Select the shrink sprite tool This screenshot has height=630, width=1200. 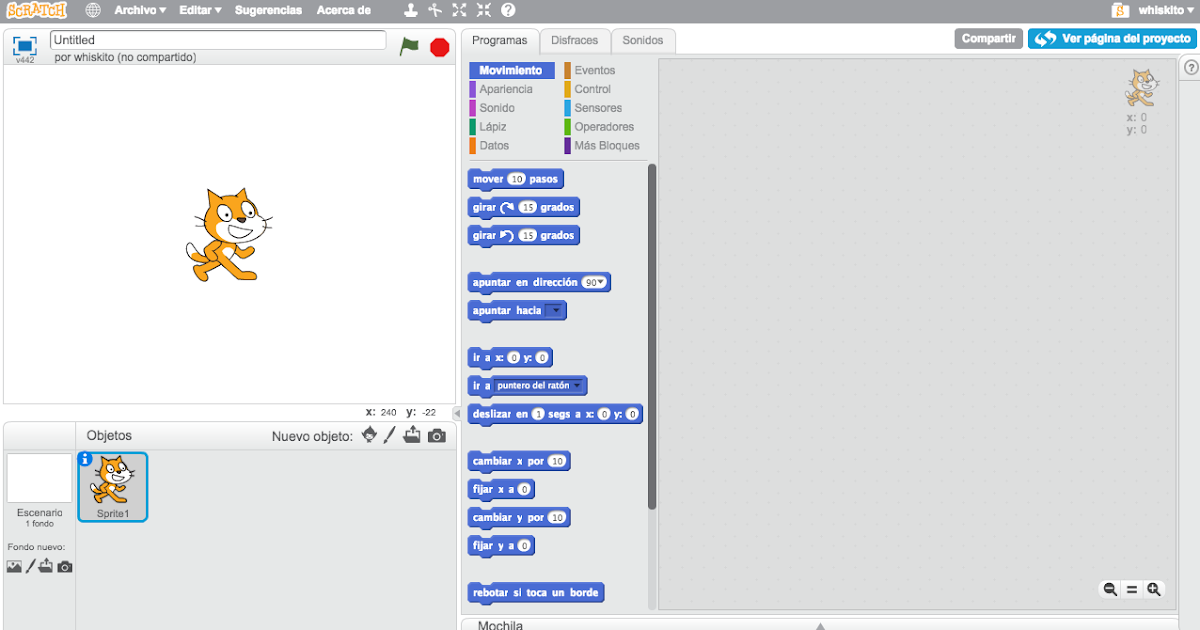(x=486, y=9)
